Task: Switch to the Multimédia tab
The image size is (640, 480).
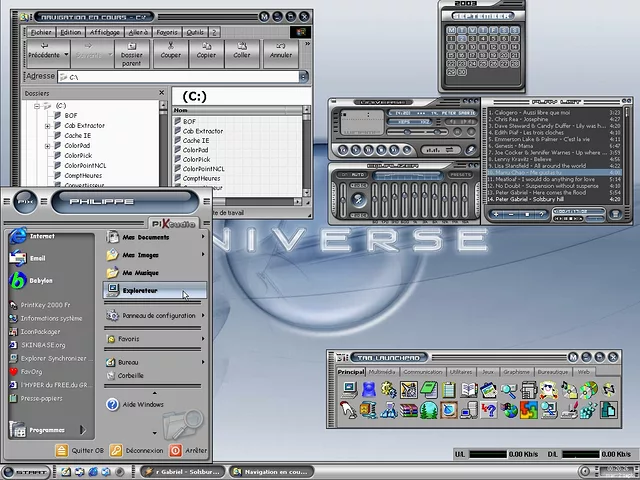Action: (382, 371)
